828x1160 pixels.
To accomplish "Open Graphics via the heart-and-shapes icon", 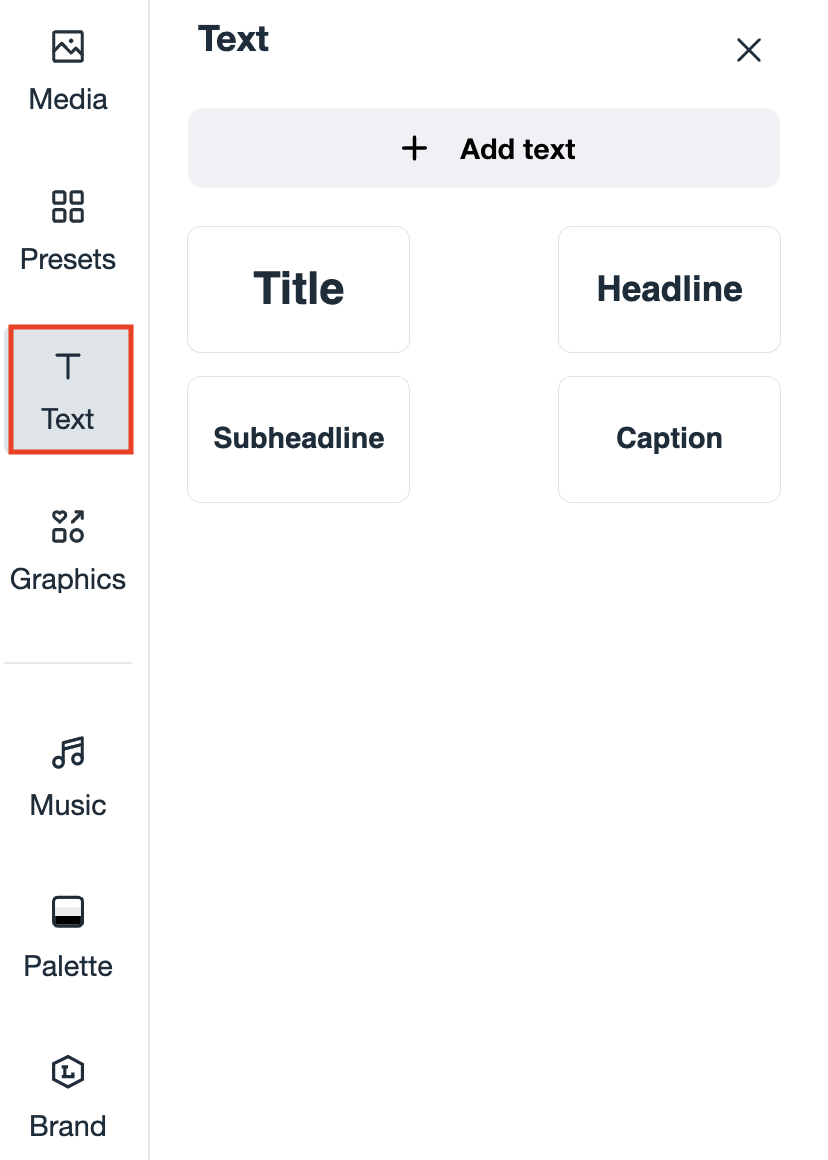I will pyautogui.click(x=68, y=526).
